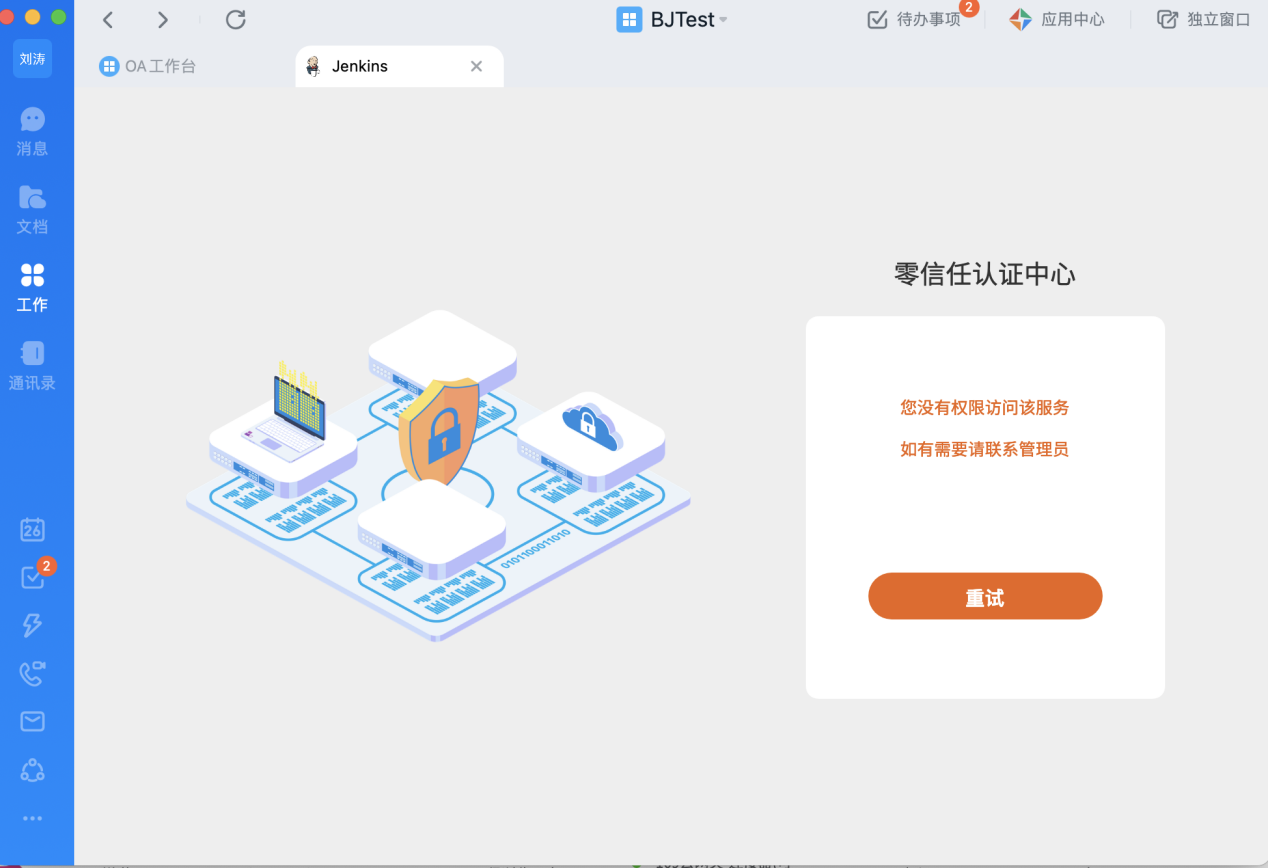This screenshot has height=868, width=1268.
Task: Open the calendar icon in sidebar
Action: [32, 529]
